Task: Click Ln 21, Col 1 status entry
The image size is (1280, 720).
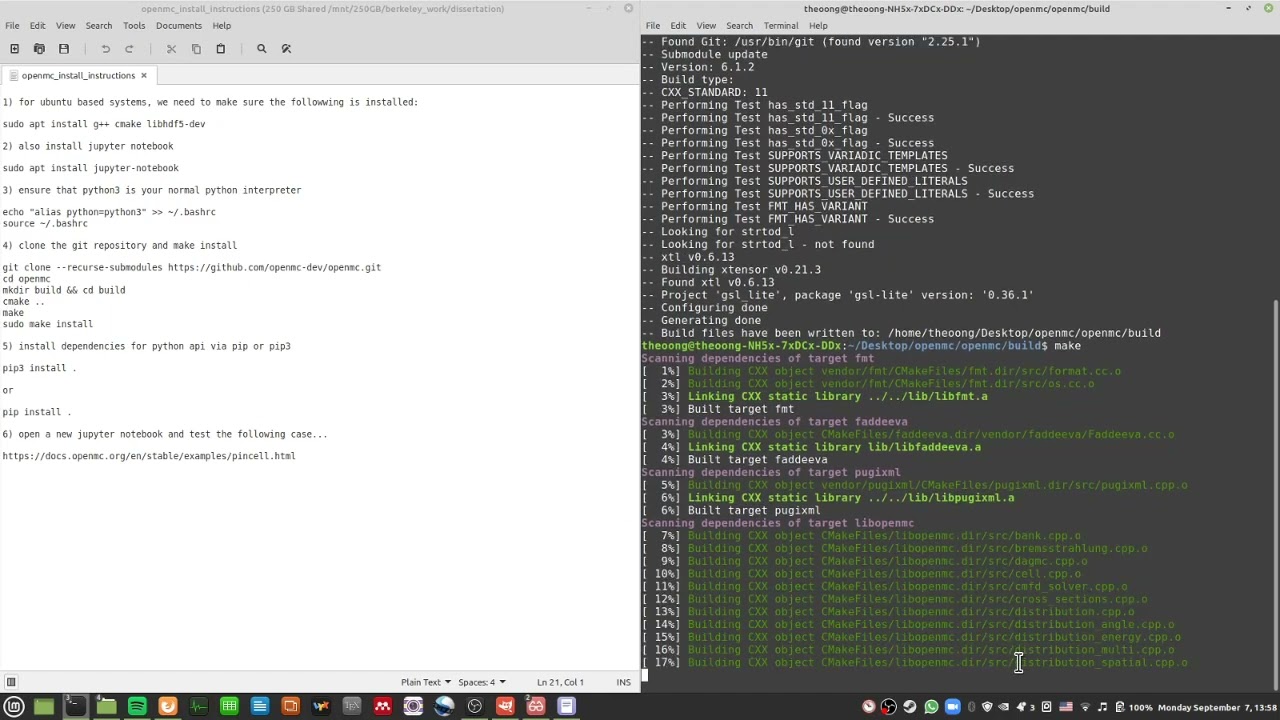Action: (x=560, y=682)
